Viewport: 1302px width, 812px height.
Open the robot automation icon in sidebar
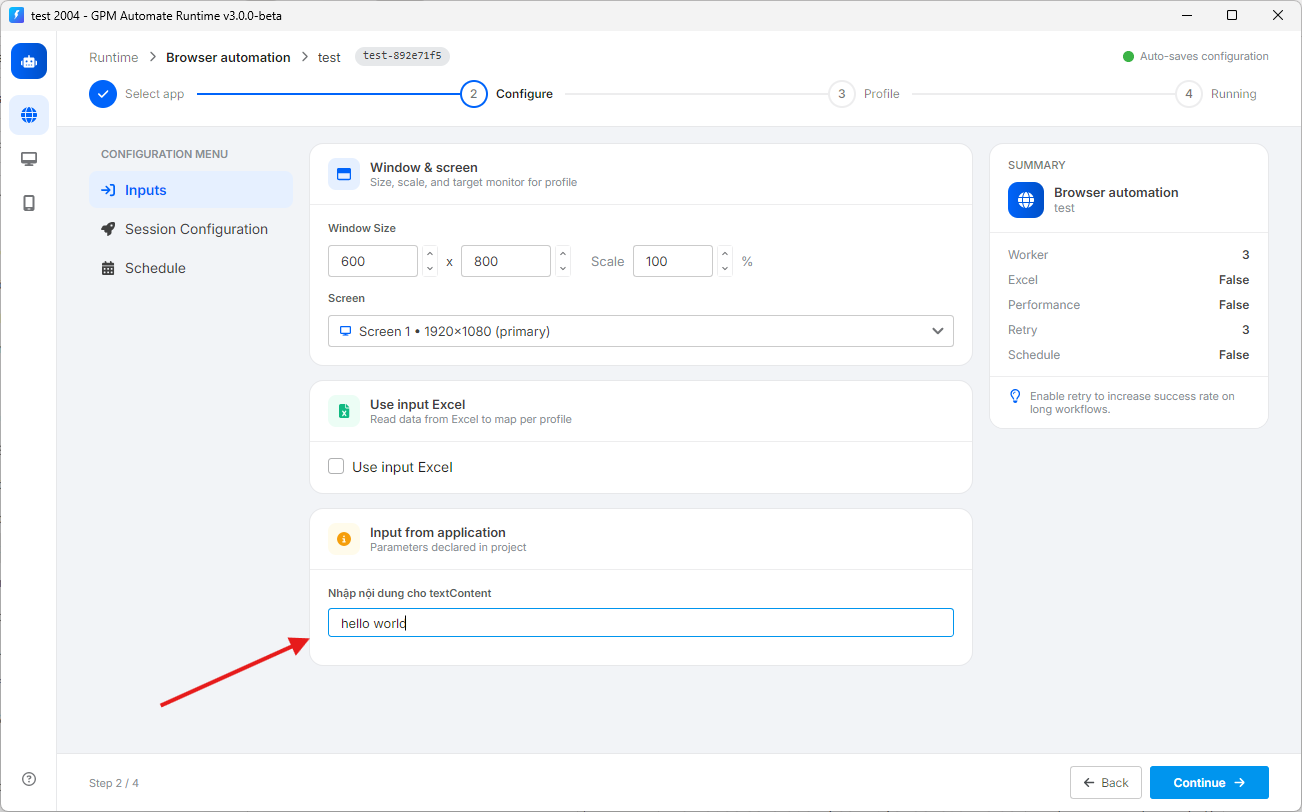[29, 61]
